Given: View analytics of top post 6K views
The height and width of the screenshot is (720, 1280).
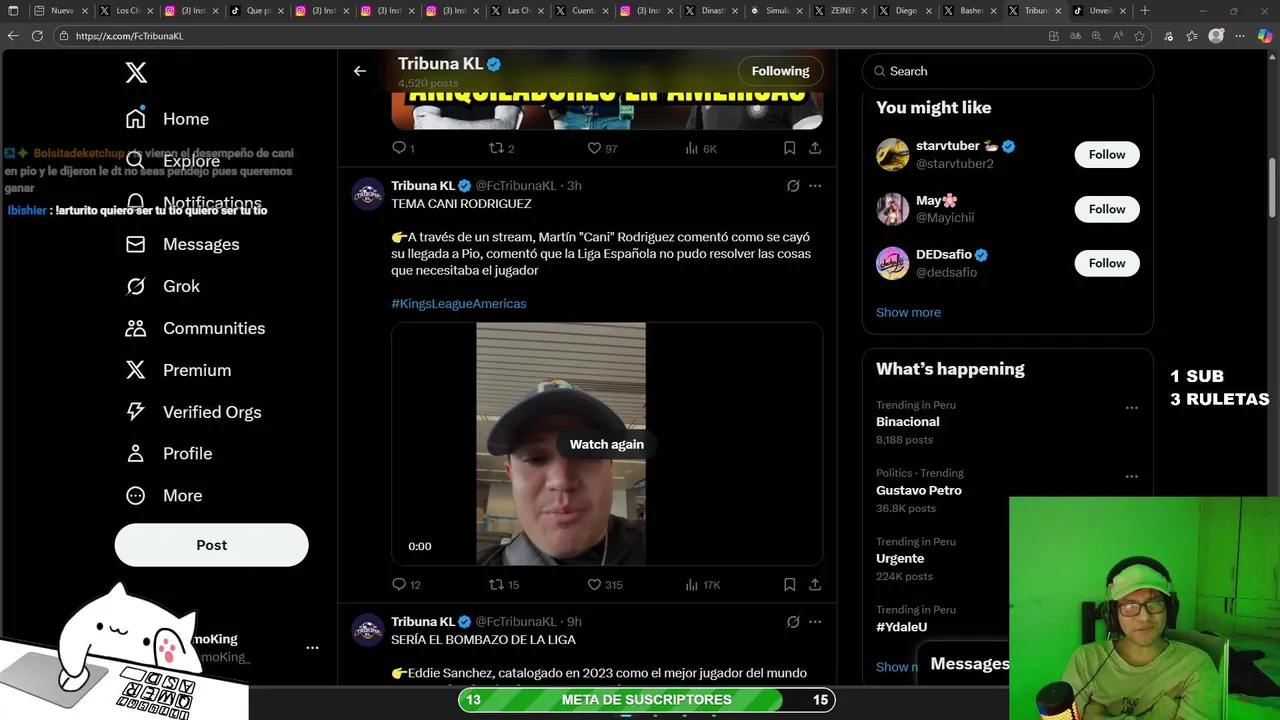Looking at the screenshot, I should 701,148.
